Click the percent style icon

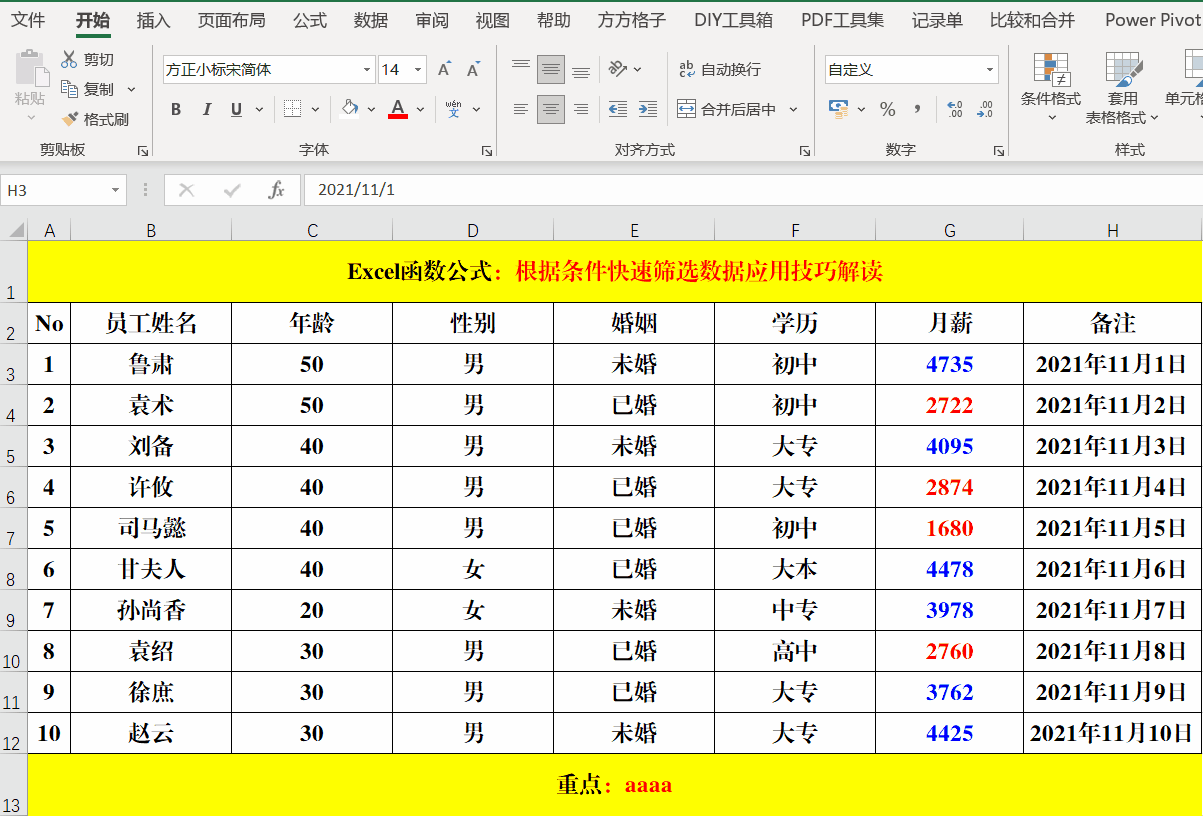[887, 109]
